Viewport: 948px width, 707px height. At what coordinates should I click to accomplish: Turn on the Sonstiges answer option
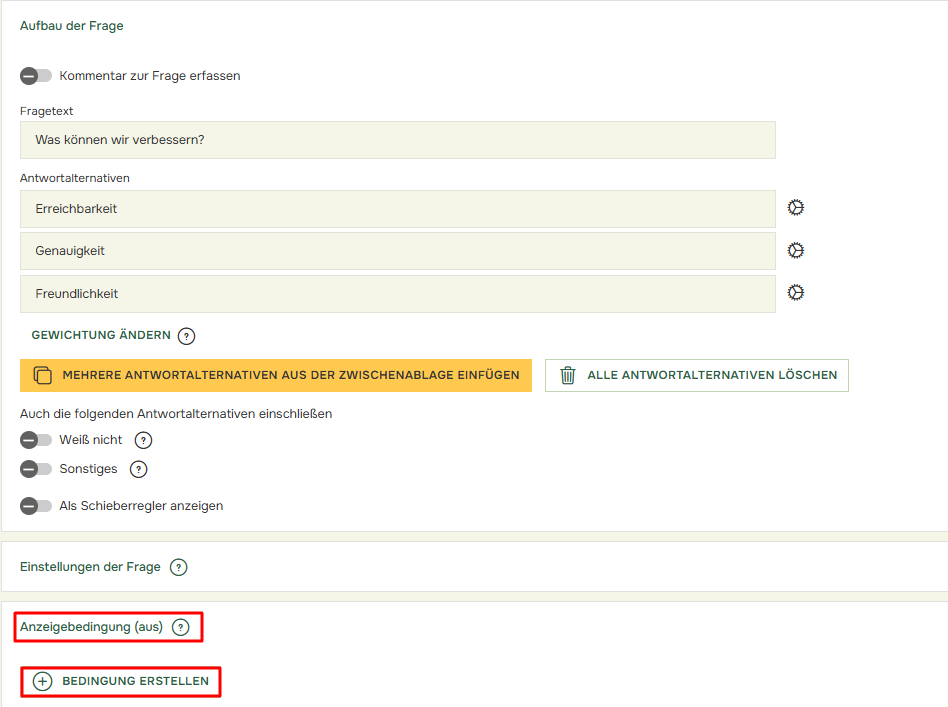click(36, 469)
